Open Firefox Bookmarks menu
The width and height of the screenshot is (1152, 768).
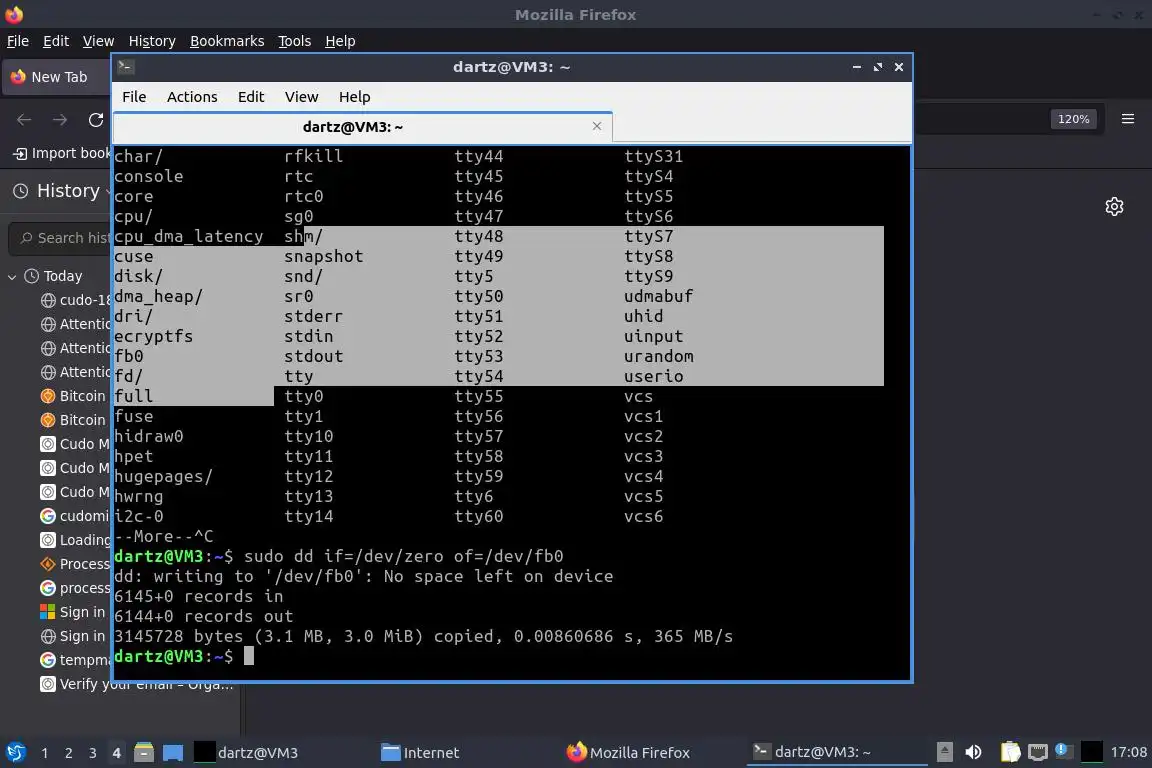(227, 41)
